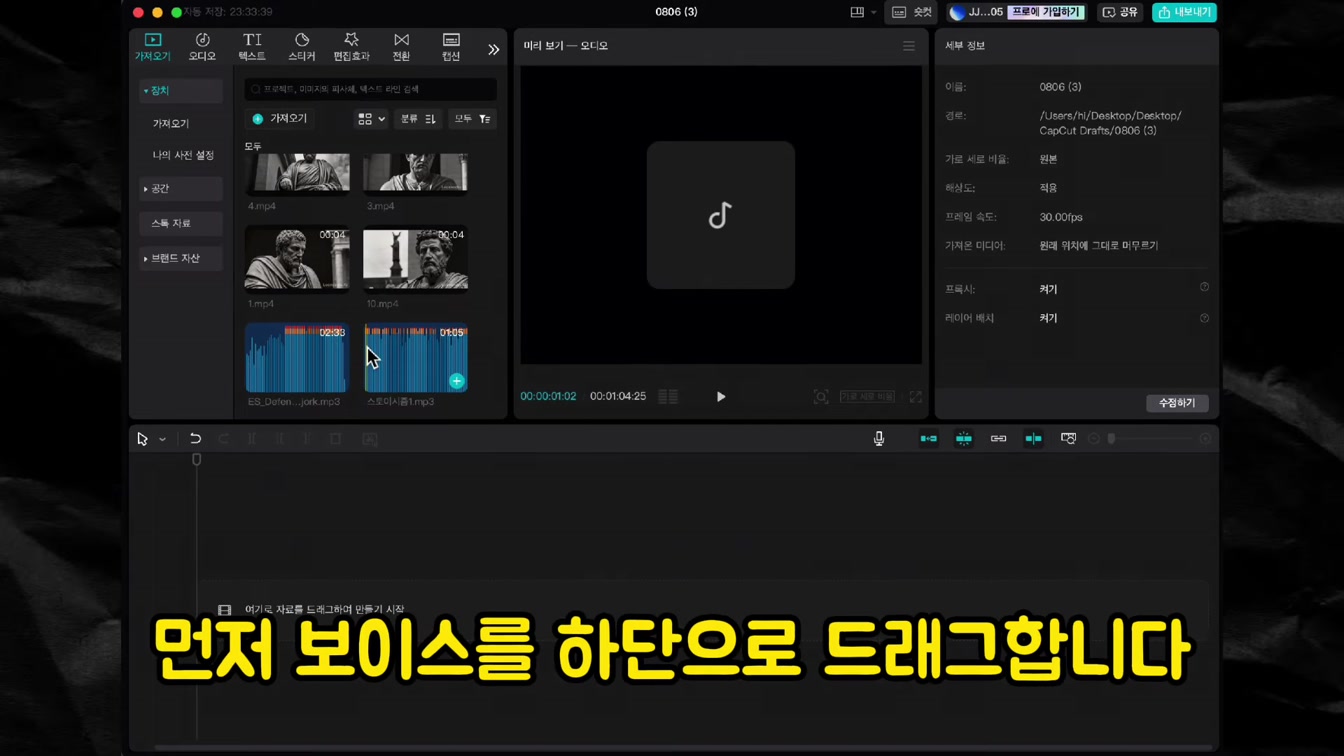1344x756 pixels.
Task: Expand the 공간 sidebar section
Action: [x=180, y=189]
